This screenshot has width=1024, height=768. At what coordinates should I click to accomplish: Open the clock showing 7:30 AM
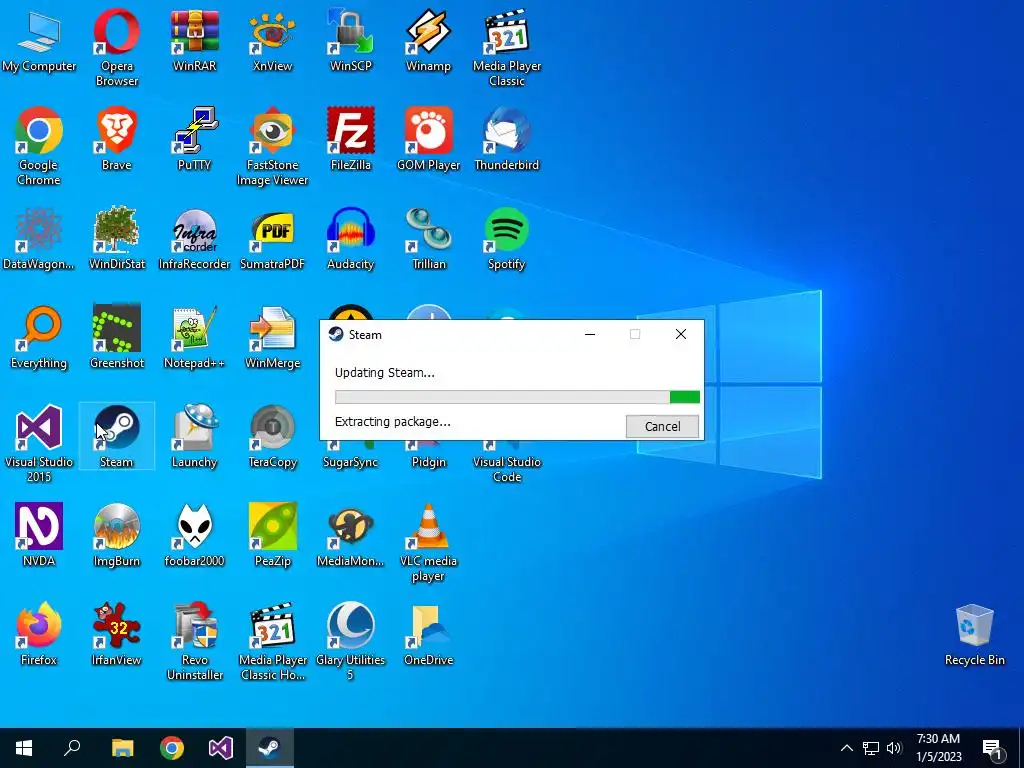coord(938,748)
